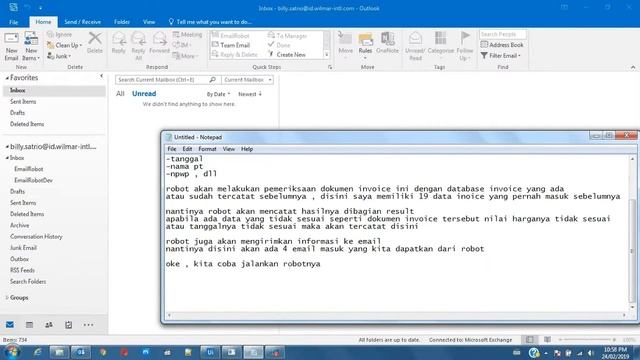Select the To Manager quick step
Viewport: 640px width, 360px height.
pos(287,36)
